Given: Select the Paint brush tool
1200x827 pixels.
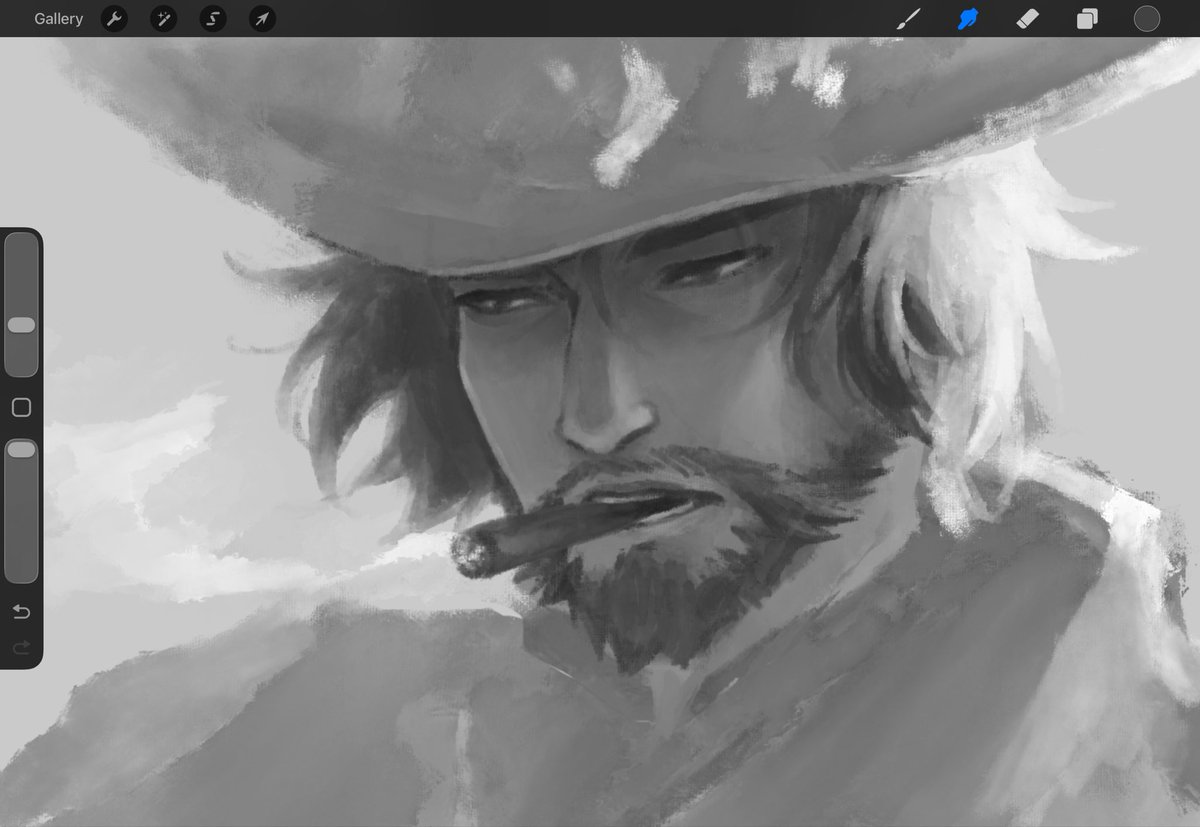Looking at the screenshot, I should [x=908, y=19].
